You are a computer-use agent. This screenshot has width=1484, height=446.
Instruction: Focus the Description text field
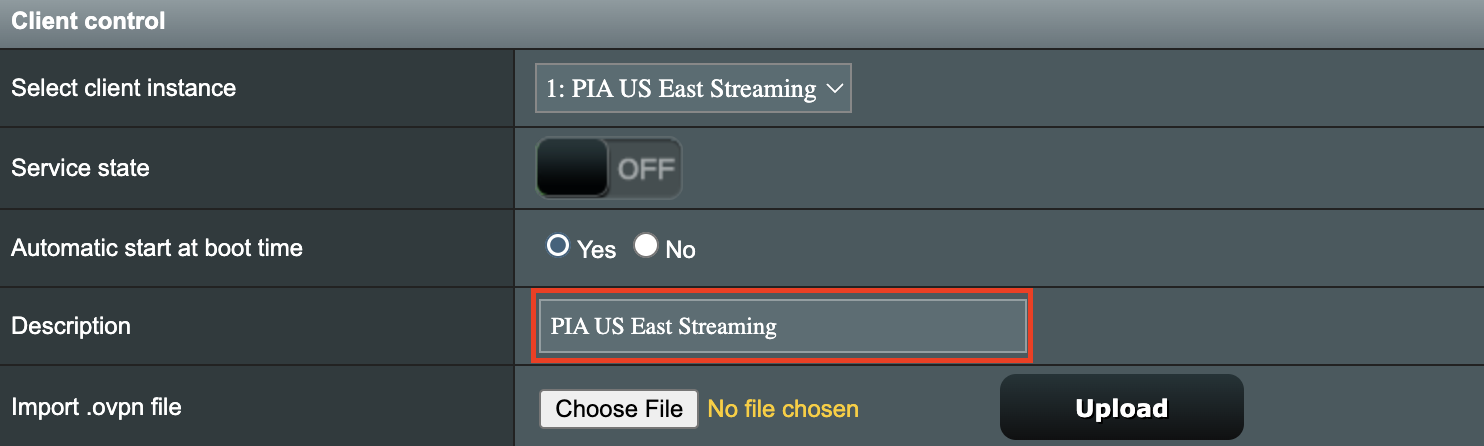pos(782,326)
